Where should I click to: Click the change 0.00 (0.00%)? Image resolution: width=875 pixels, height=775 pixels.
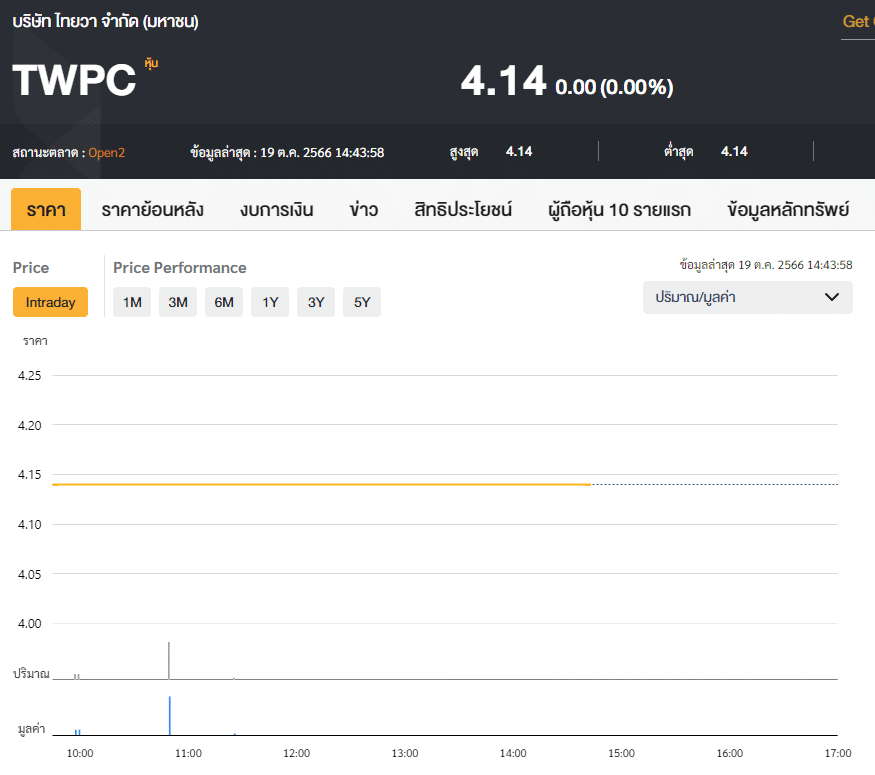coord(614,87)
